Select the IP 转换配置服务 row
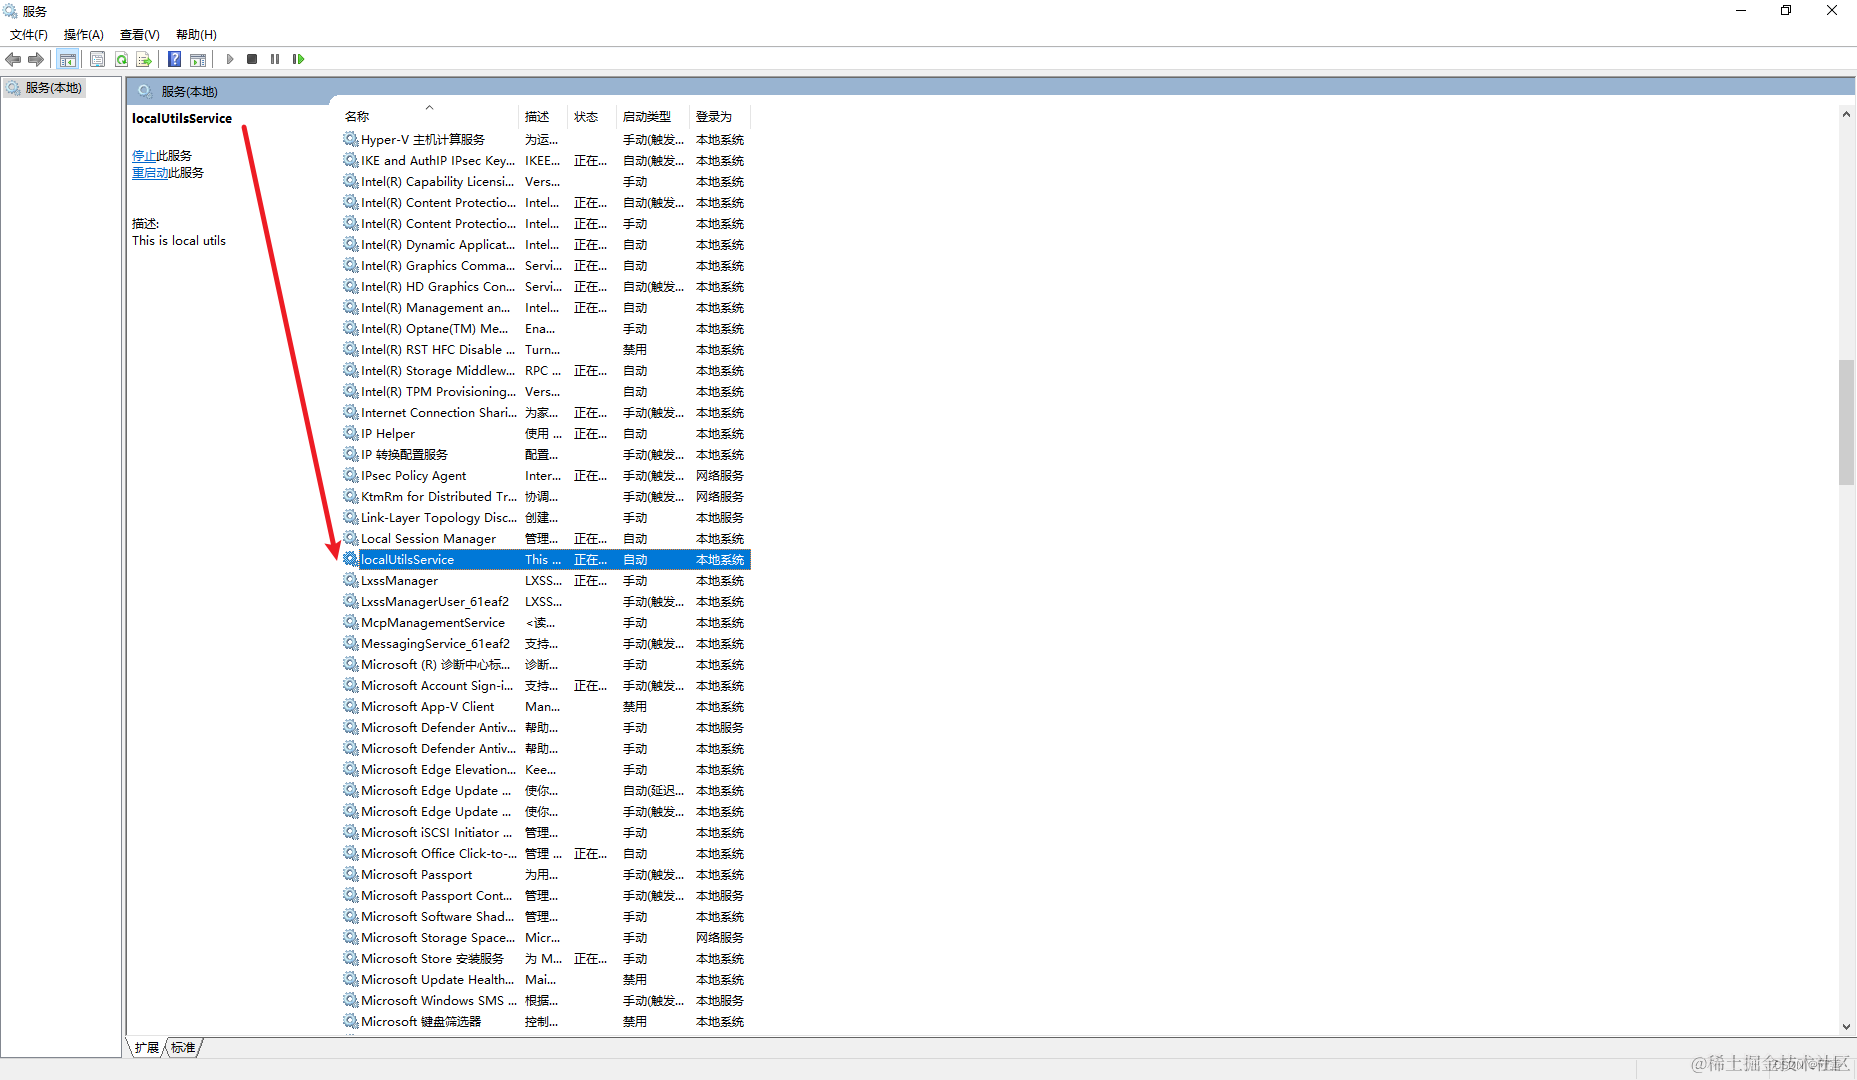Viewport: 1857px width, 1080px height. click(x=546, y=455)
